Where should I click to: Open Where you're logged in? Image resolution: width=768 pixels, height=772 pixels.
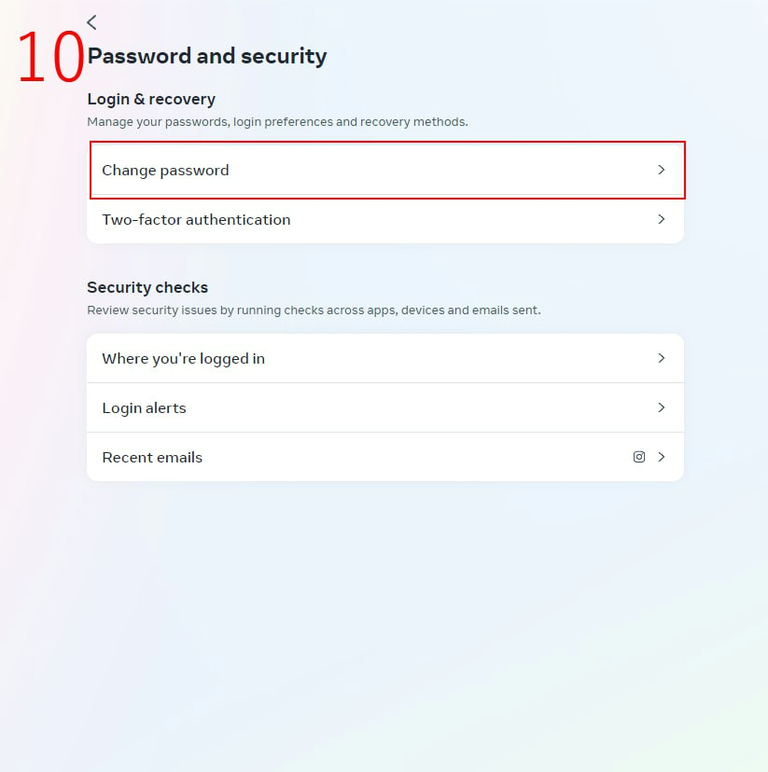point(183,358)
